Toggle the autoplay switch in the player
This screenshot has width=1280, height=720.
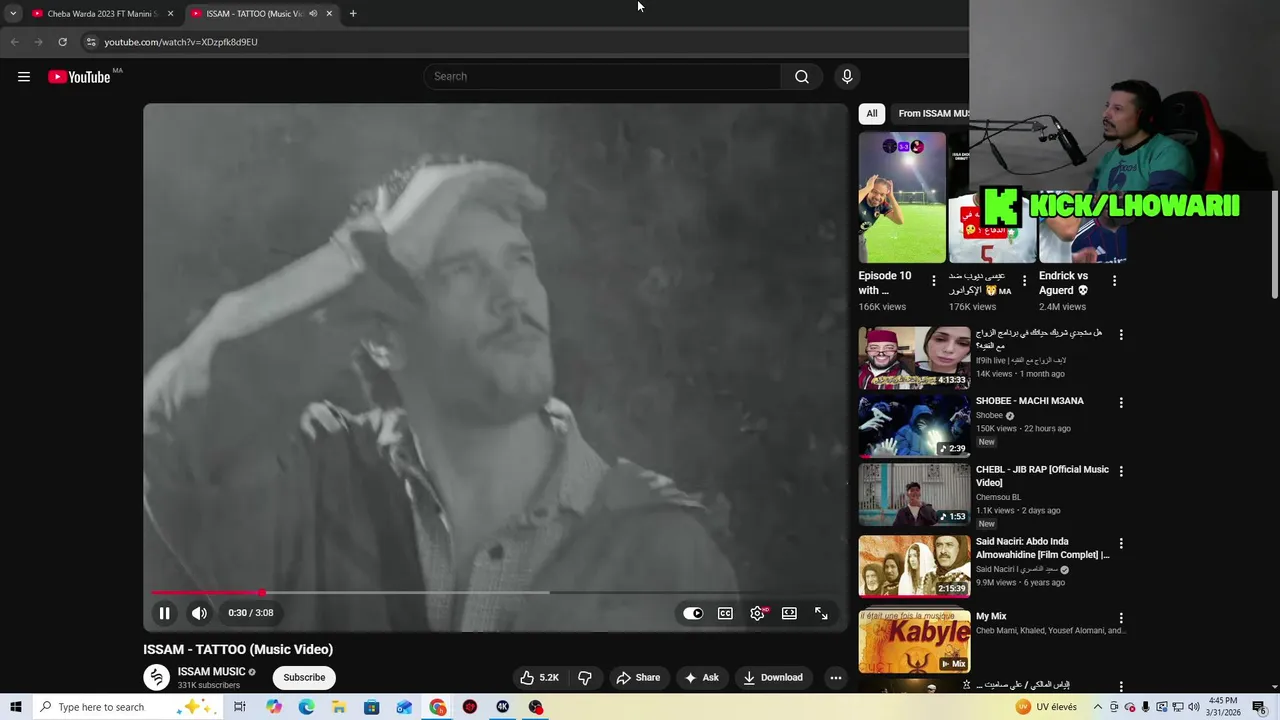[x=693, y=613]
